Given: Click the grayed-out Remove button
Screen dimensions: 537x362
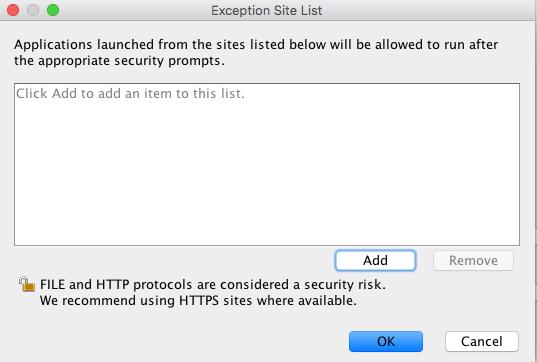Looking at the screenshot, I should tap(473, 261).
